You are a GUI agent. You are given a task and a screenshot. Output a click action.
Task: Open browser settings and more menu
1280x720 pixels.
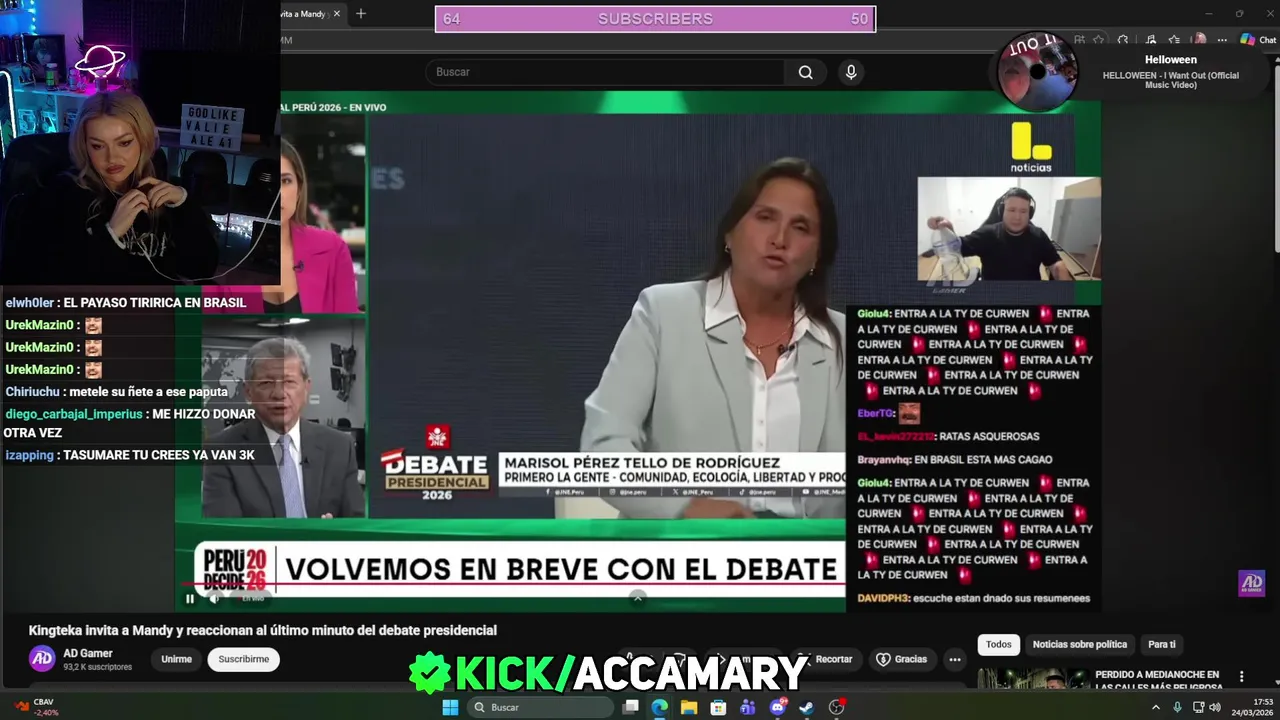pyautogui.click(x=1224, y=40)
